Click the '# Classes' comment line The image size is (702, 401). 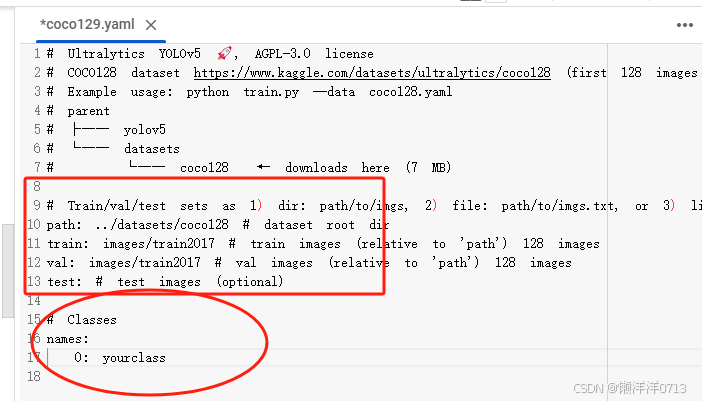coord(81,320)
